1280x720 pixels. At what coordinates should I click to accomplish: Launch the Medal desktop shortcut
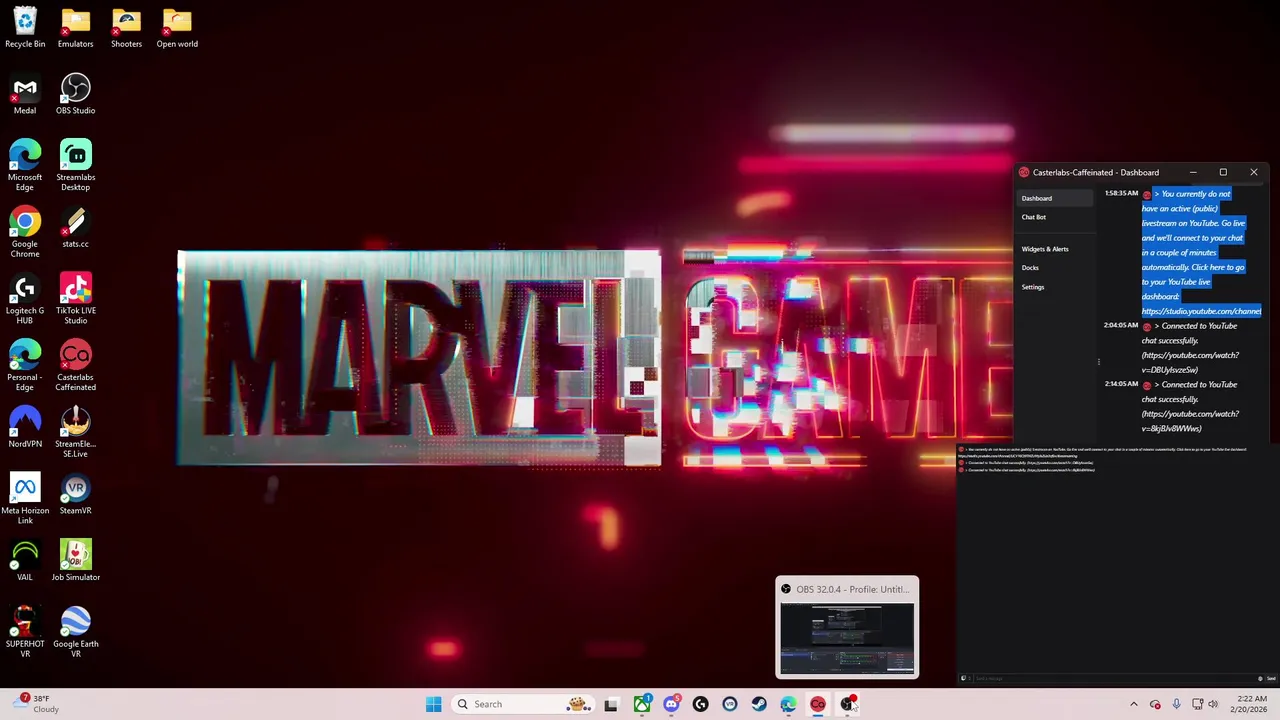[25, 95]
